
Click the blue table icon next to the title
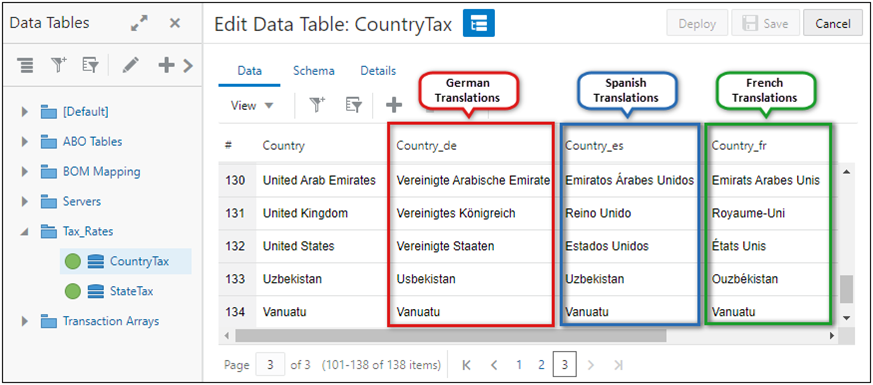click(x=479, y=24)
